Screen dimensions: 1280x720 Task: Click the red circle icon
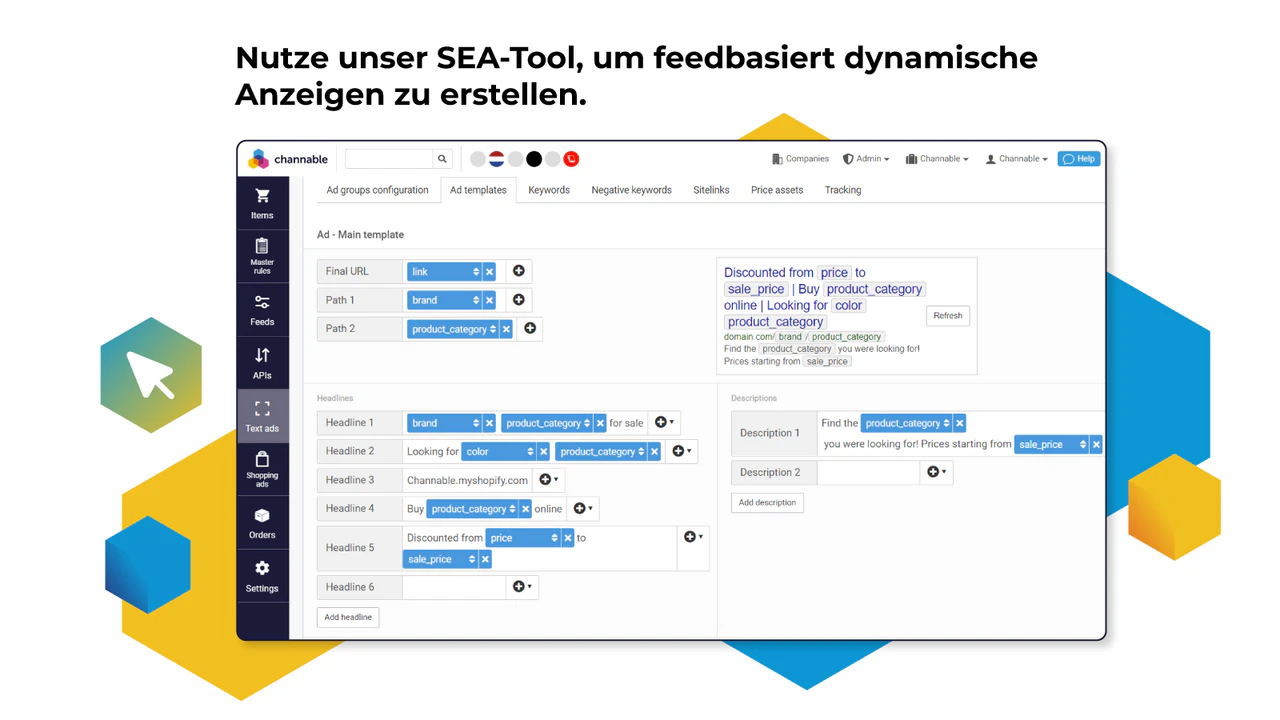click(x=571, y=159)
